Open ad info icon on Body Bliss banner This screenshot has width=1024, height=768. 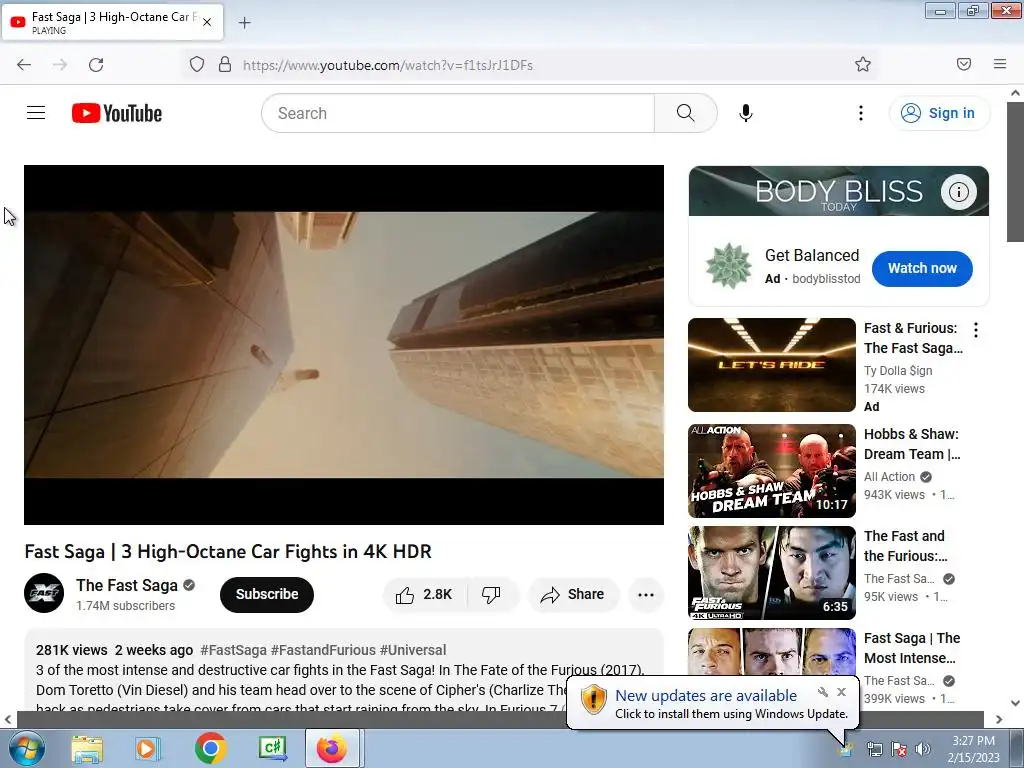coord(958,192)
